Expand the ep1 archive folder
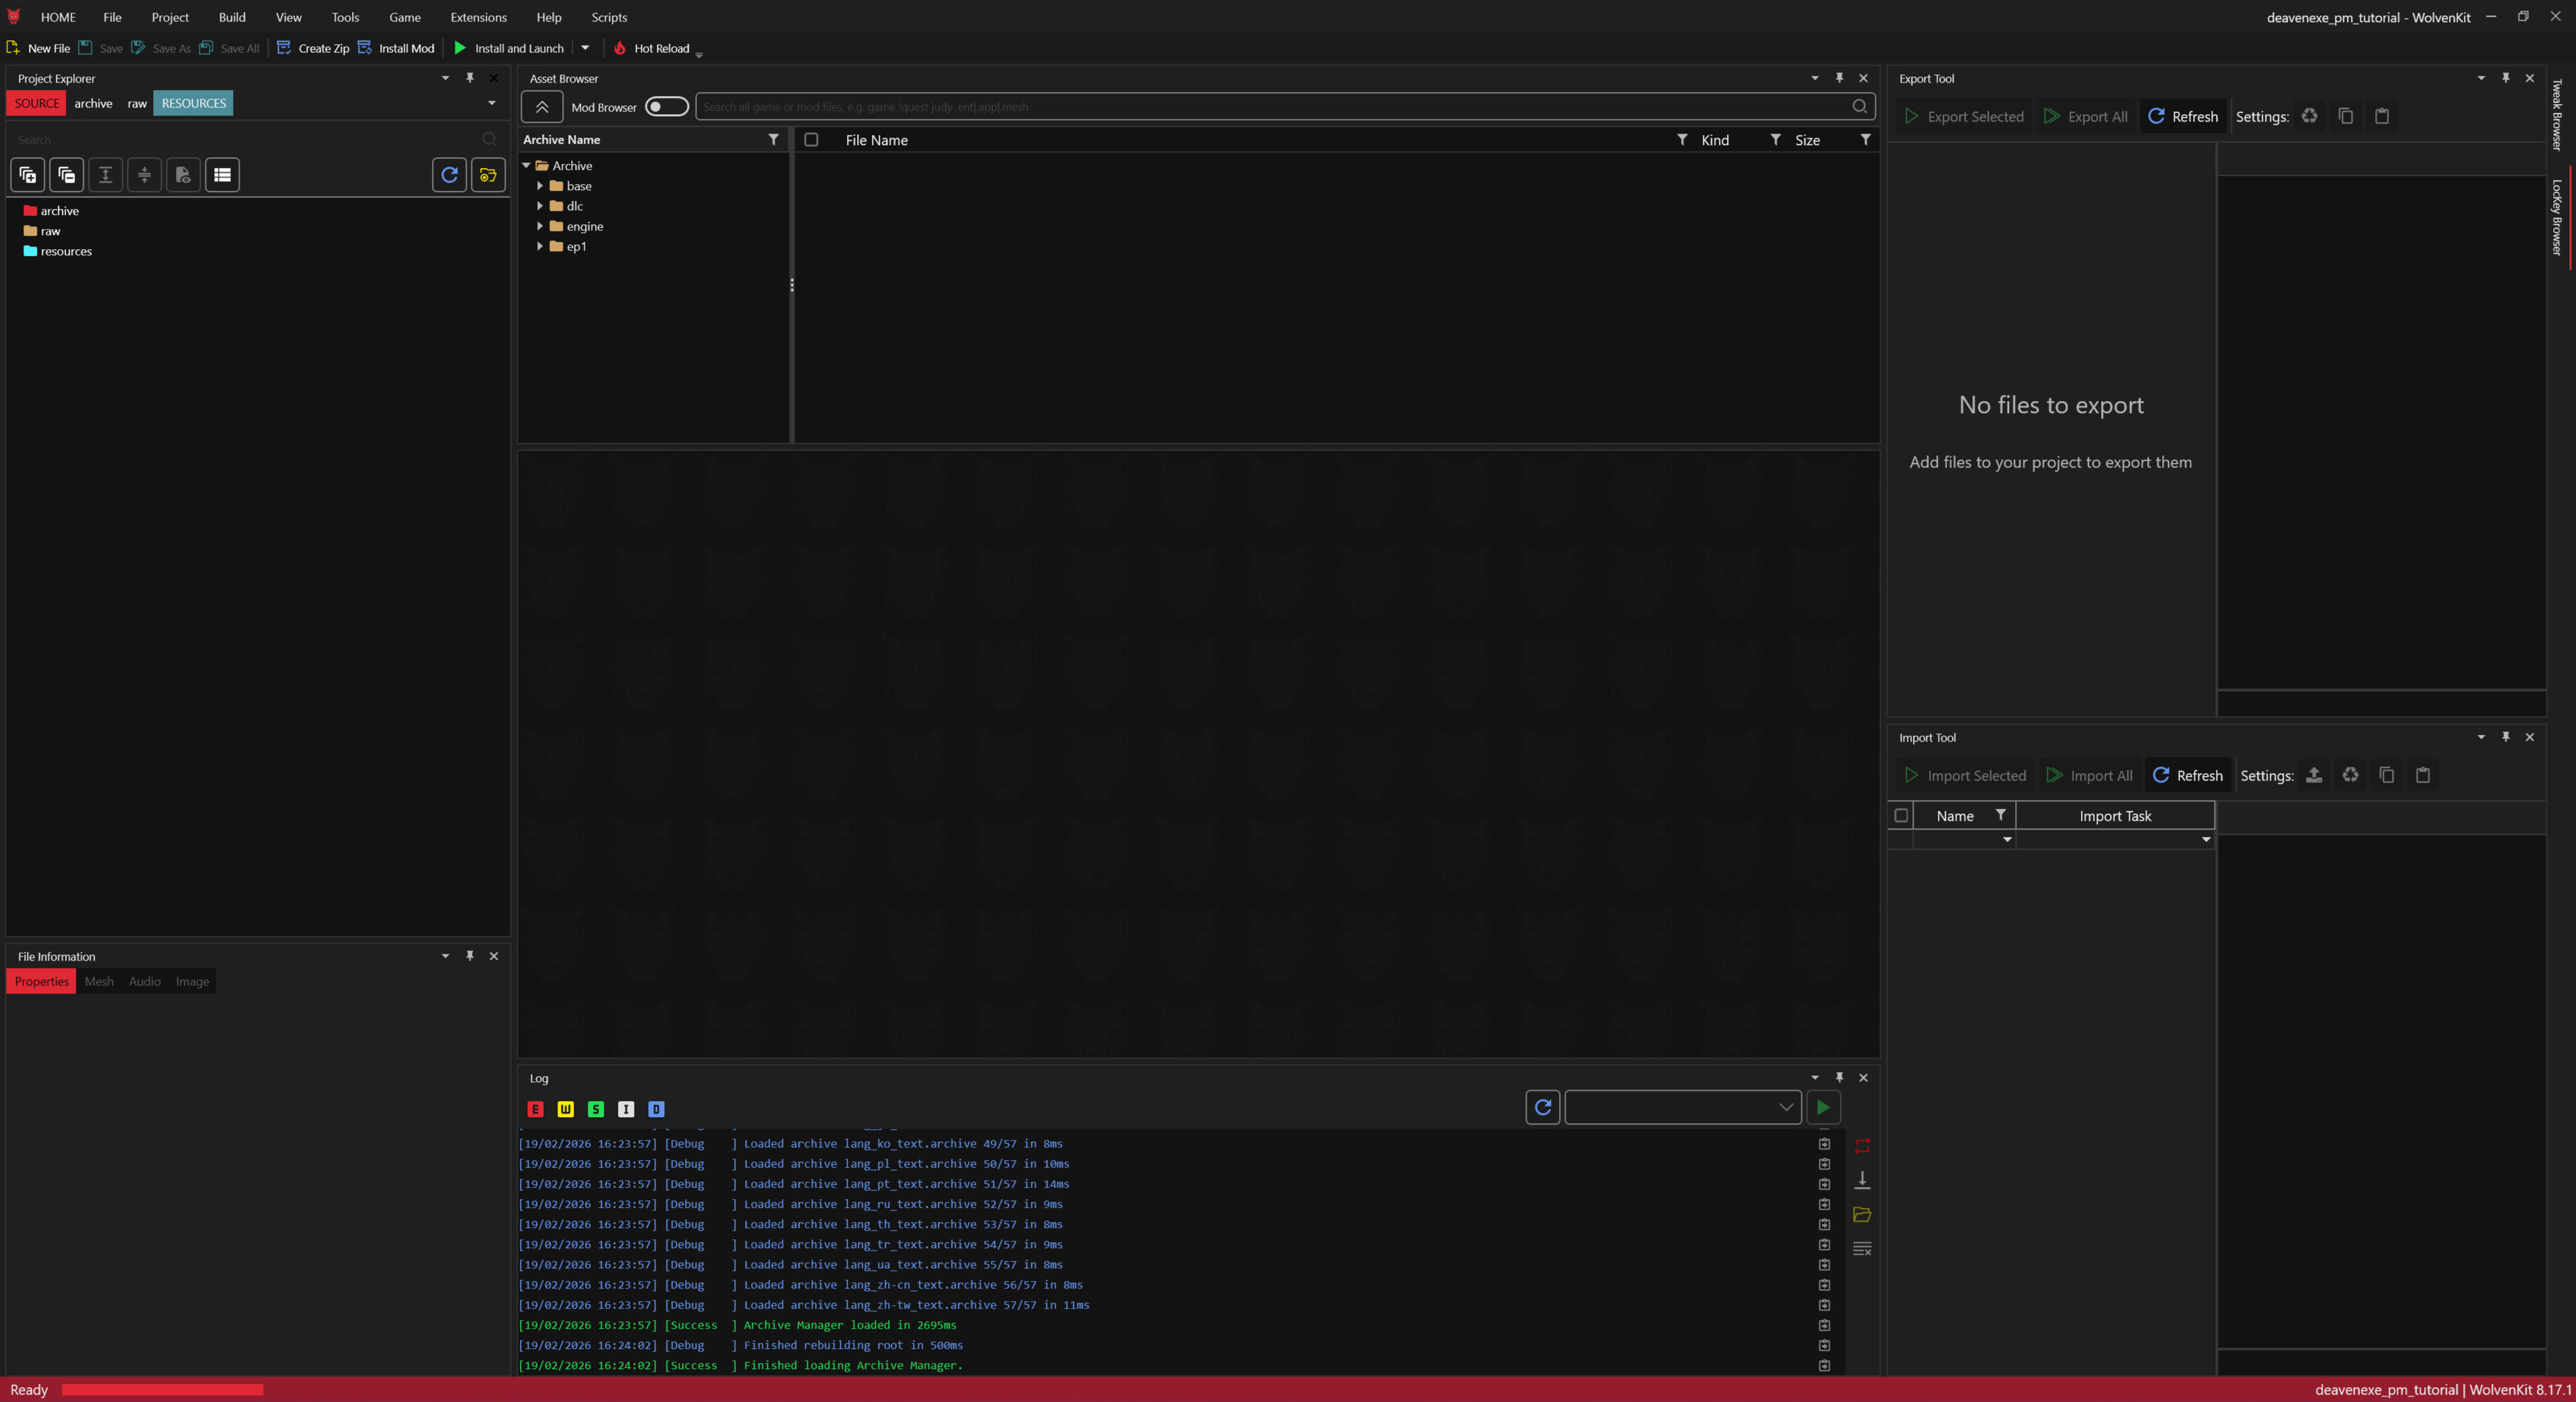Viewport: 2576px width, 1402px height. tap(540, 246)
